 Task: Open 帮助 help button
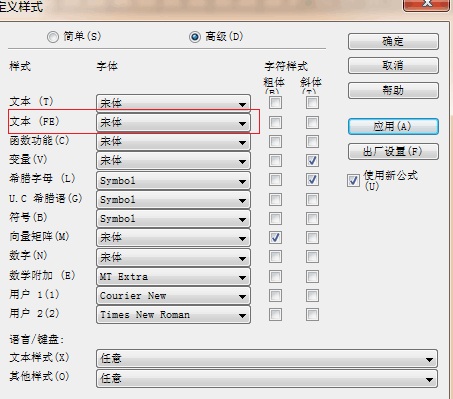pyautogui.click(x=393, y=90)
